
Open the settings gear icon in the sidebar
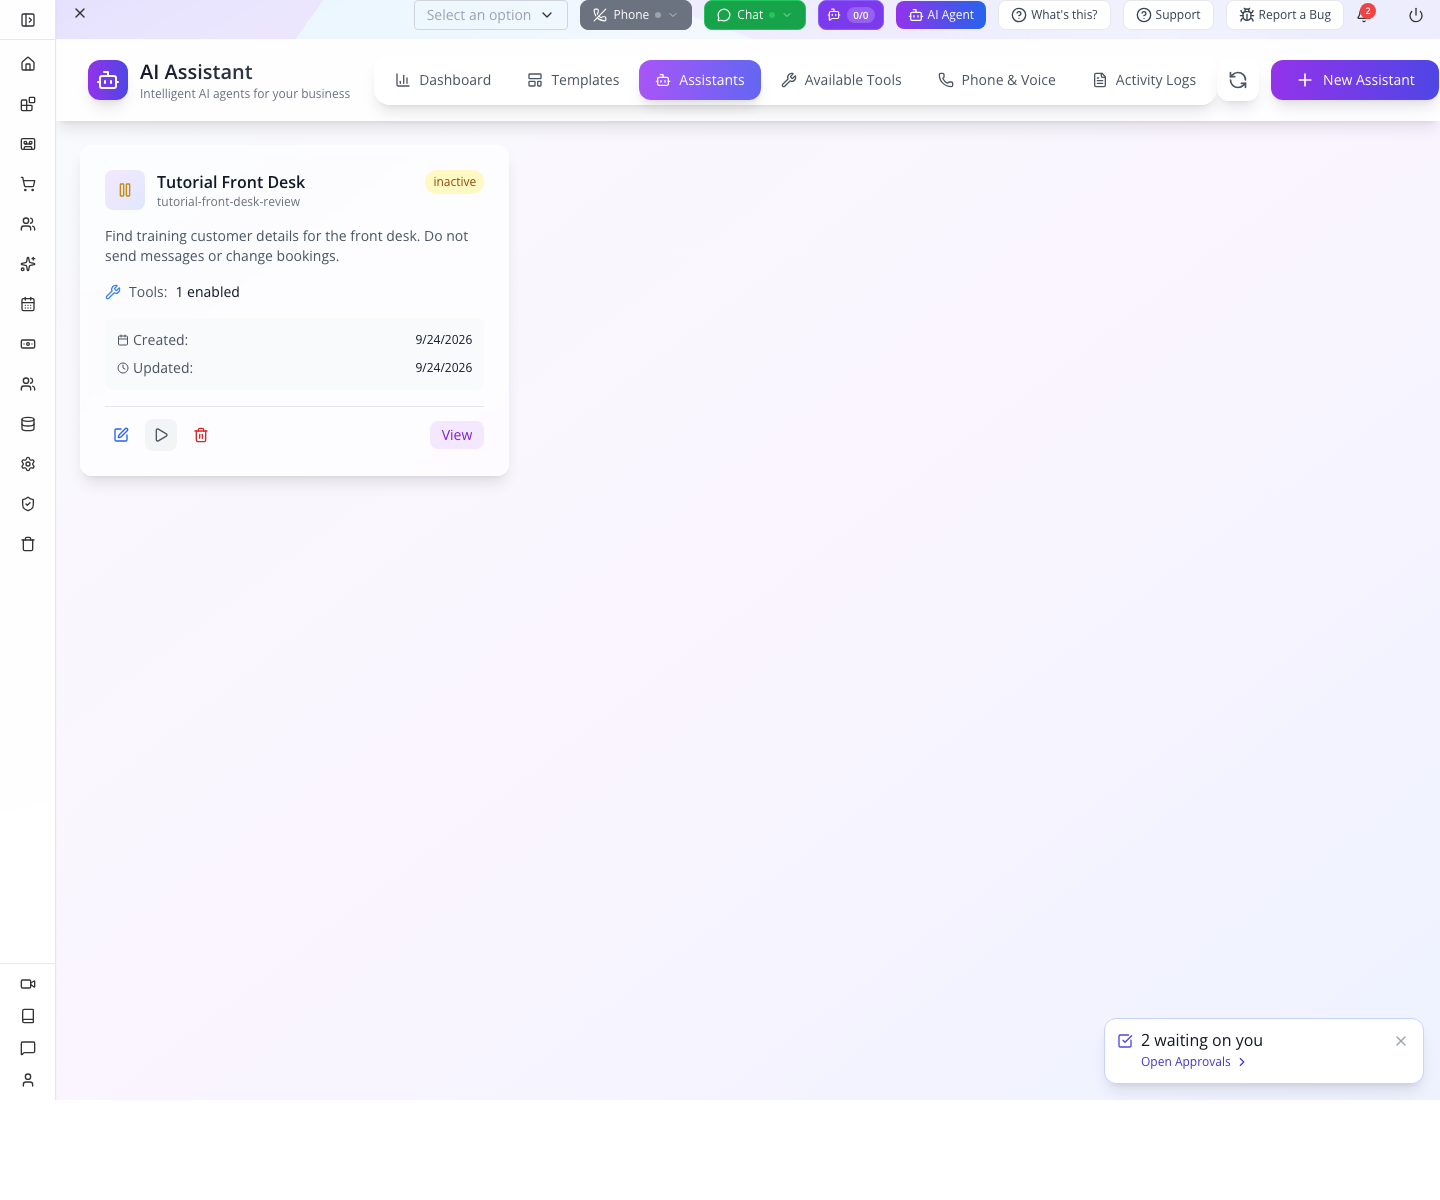[28, 464]
